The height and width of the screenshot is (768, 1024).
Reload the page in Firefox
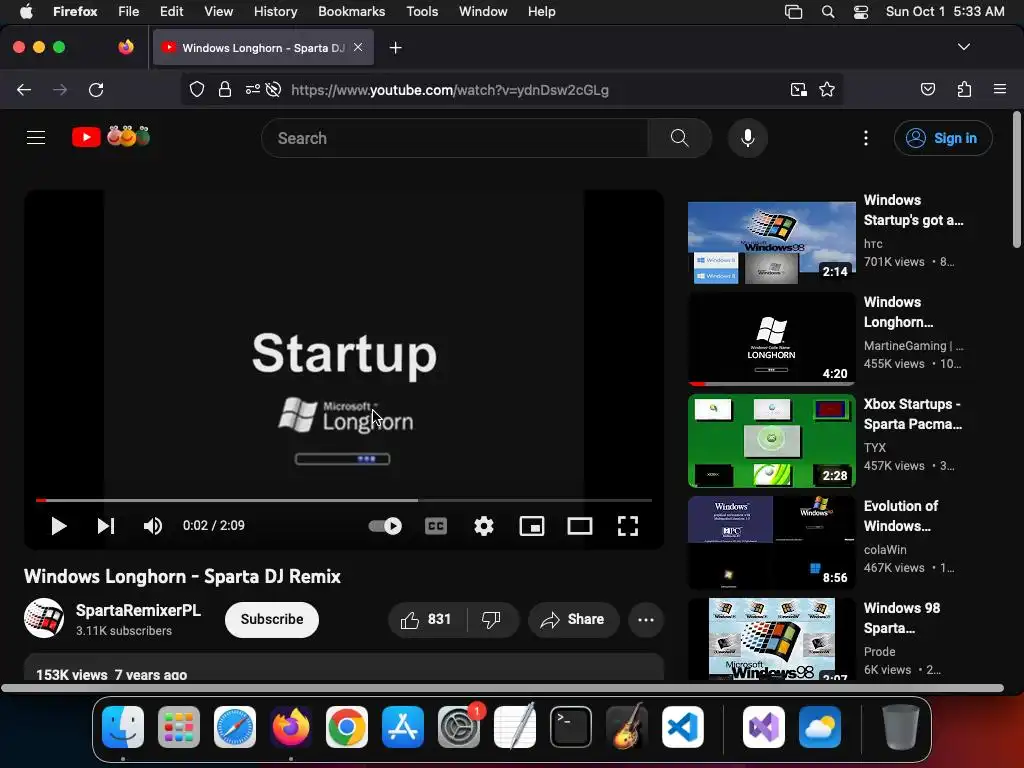click(x=96, y=89)
